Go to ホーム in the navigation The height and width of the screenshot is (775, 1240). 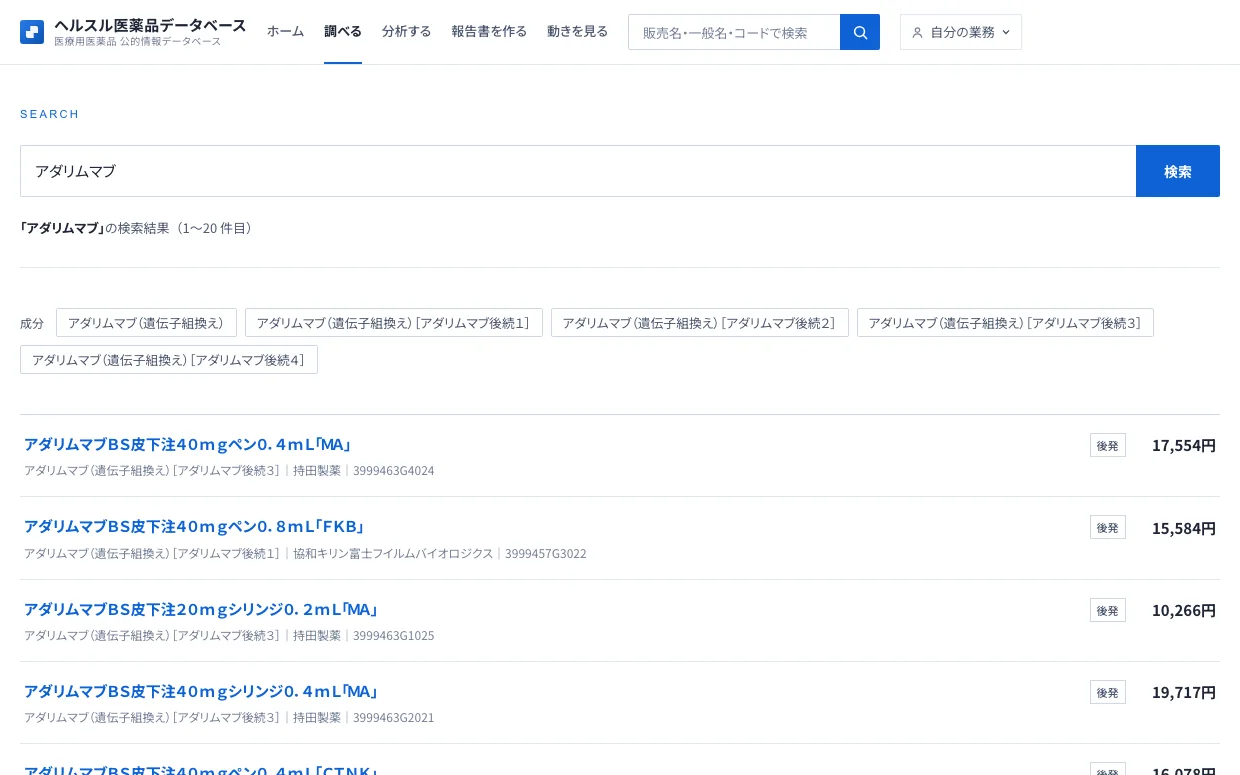coord(285,31)
